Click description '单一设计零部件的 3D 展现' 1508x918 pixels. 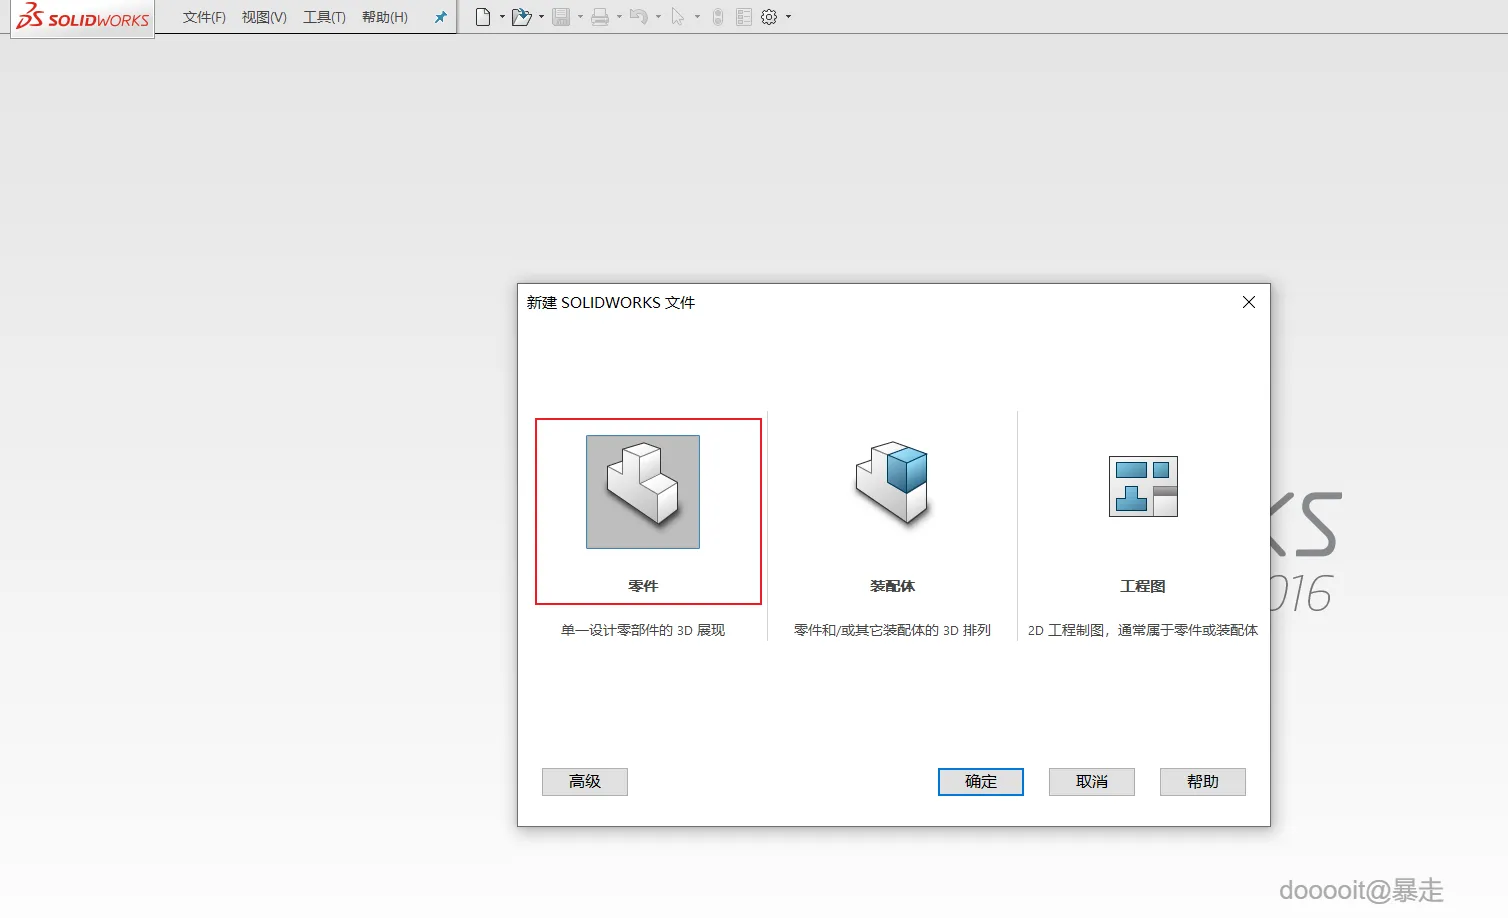pyautogui.click(x=643, y=630)
